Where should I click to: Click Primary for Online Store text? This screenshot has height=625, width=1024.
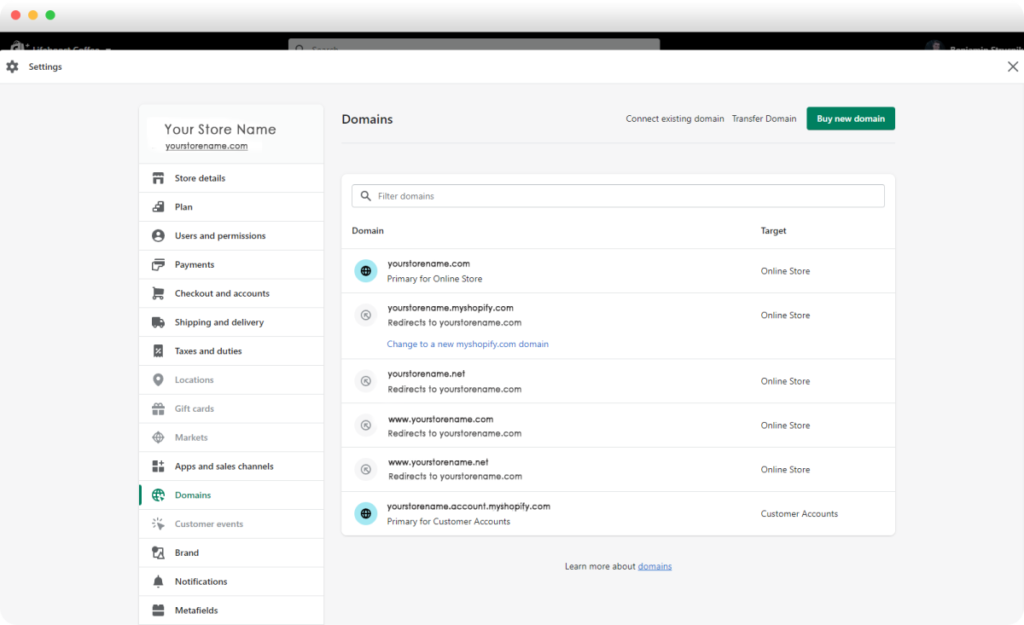coord(435,279)
